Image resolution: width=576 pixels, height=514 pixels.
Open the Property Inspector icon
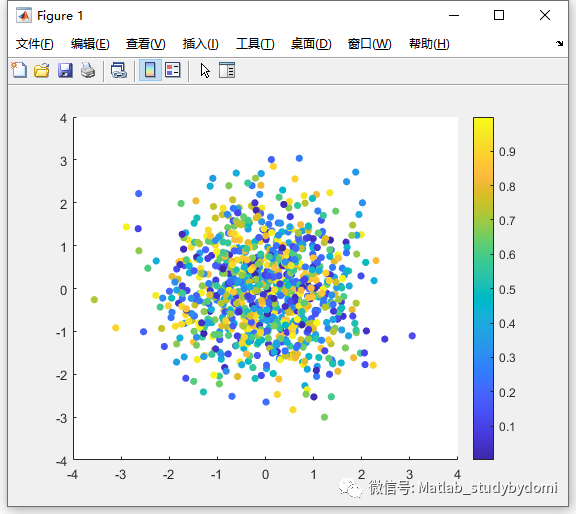click(x=227, y=70)
